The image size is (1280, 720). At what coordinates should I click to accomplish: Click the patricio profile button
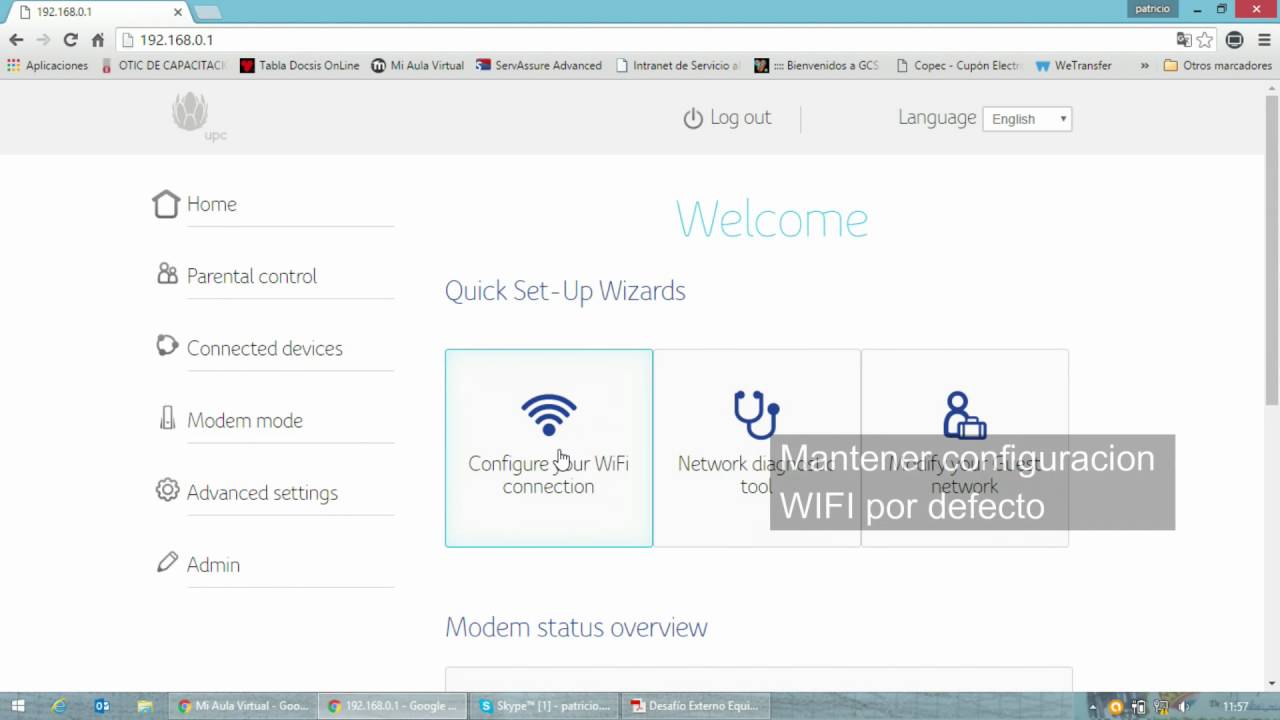click(1152, 9)
